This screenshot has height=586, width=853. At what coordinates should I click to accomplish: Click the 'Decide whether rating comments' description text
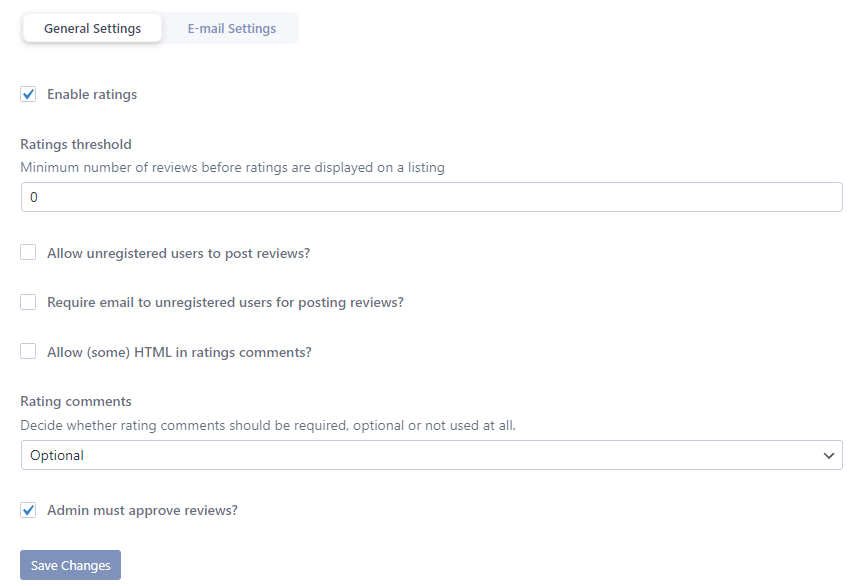(x=268, y=425)
